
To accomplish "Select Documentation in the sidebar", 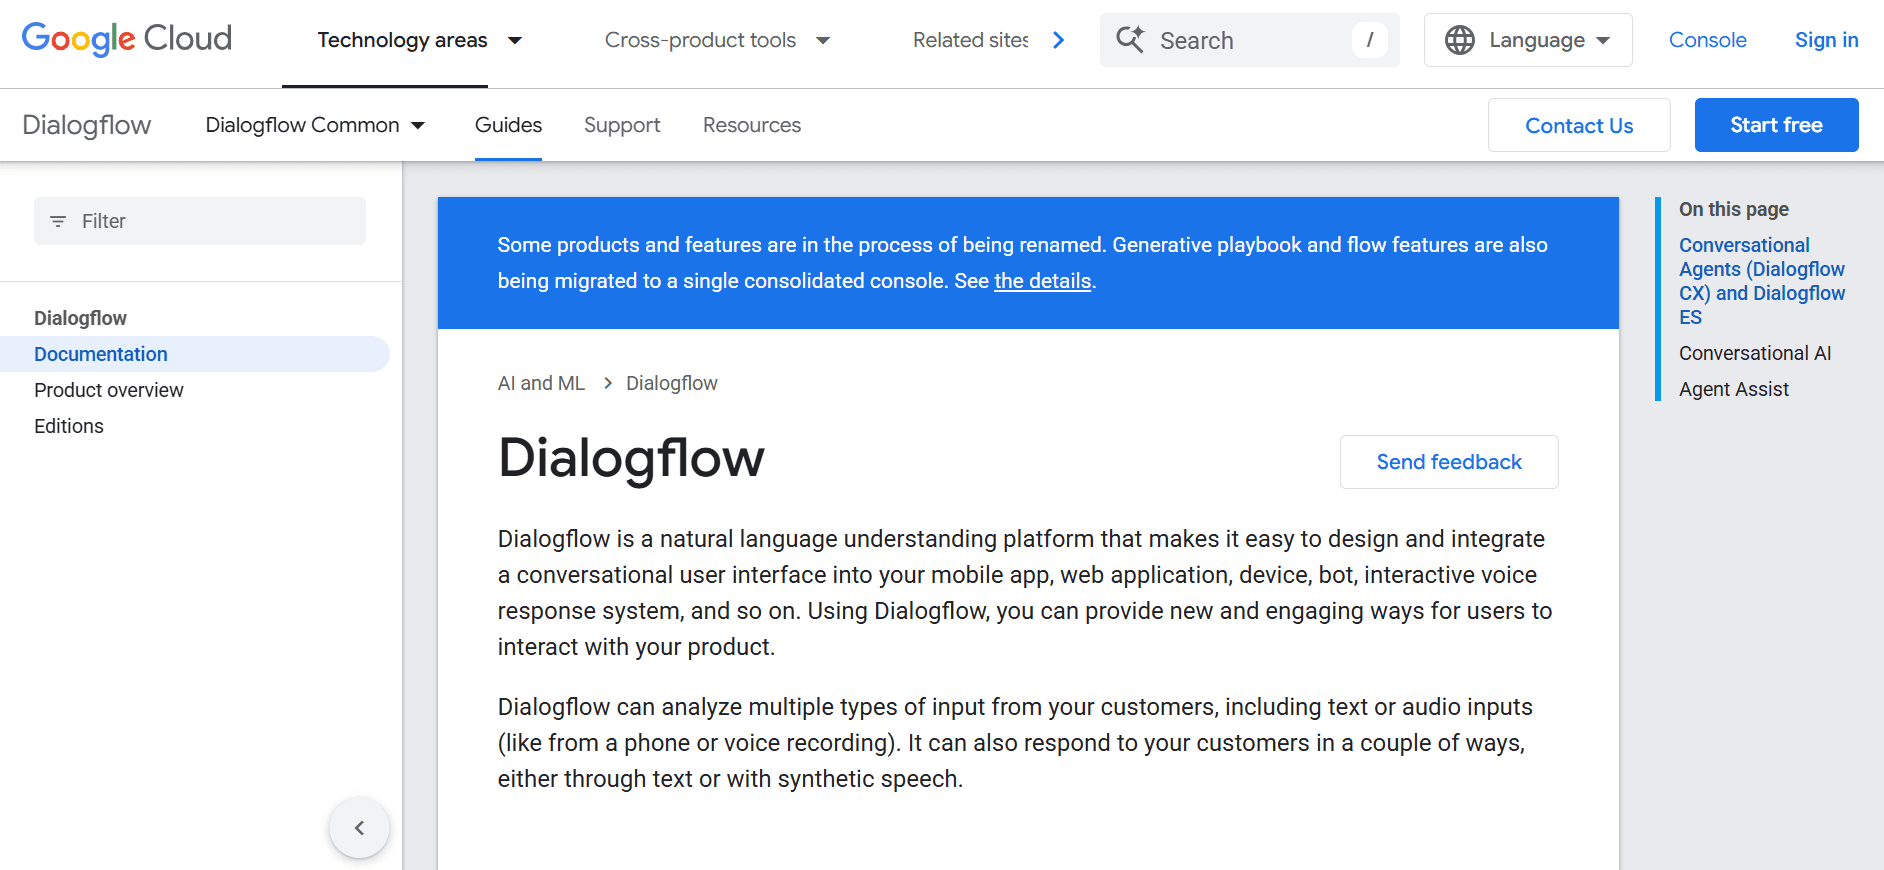I will (195, 354).
